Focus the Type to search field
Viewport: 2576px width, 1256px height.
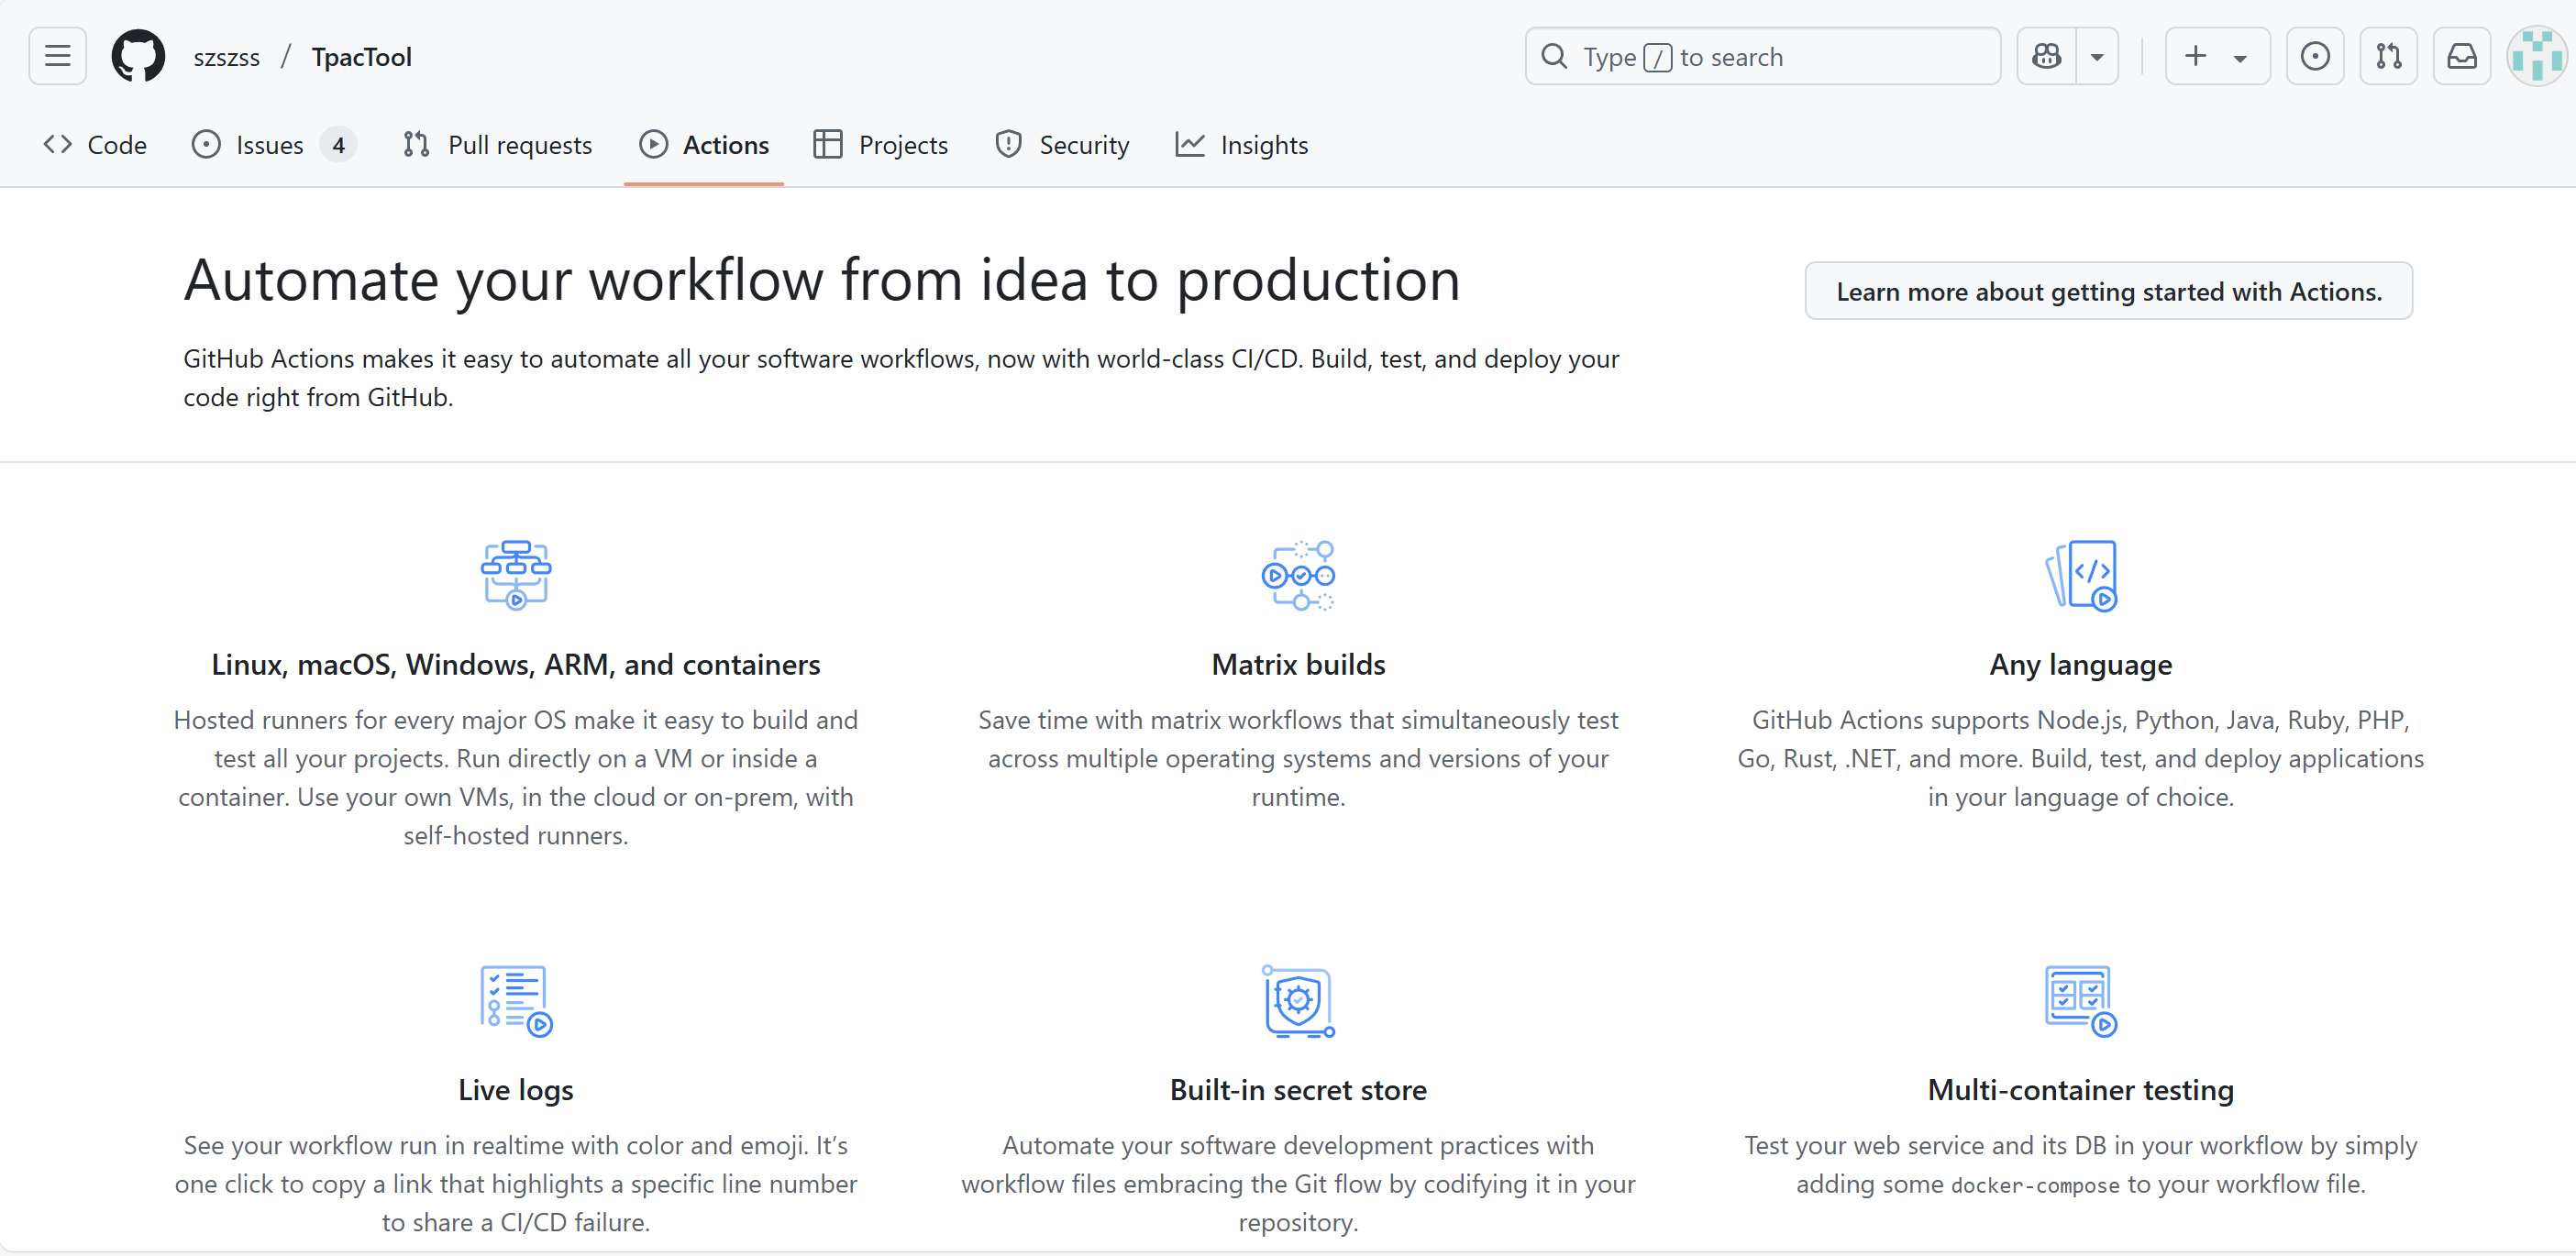[1762, 57]
